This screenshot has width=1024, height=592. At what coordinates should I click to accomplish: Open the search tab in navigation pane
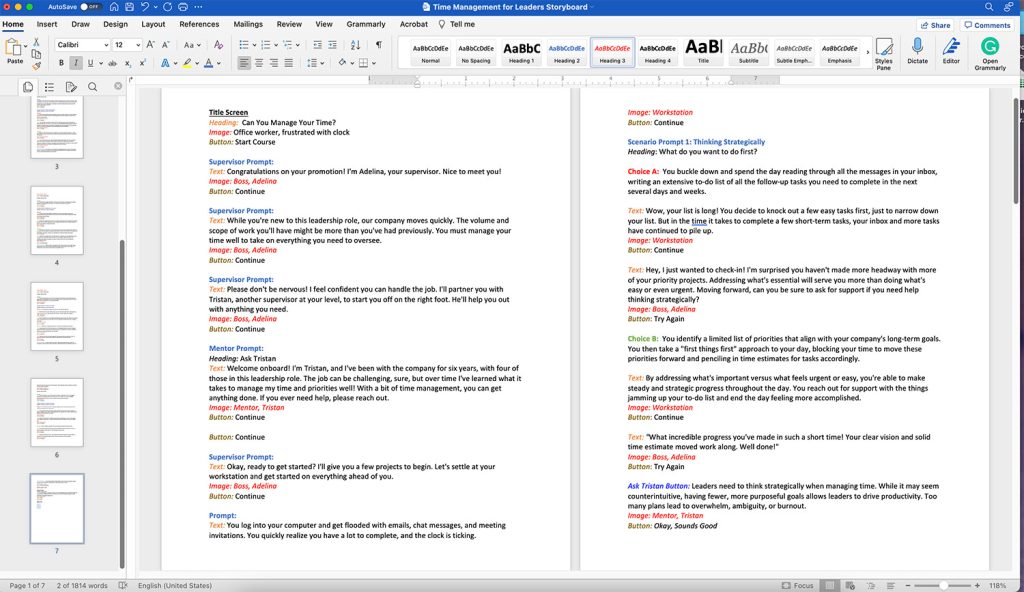(92, 87)
